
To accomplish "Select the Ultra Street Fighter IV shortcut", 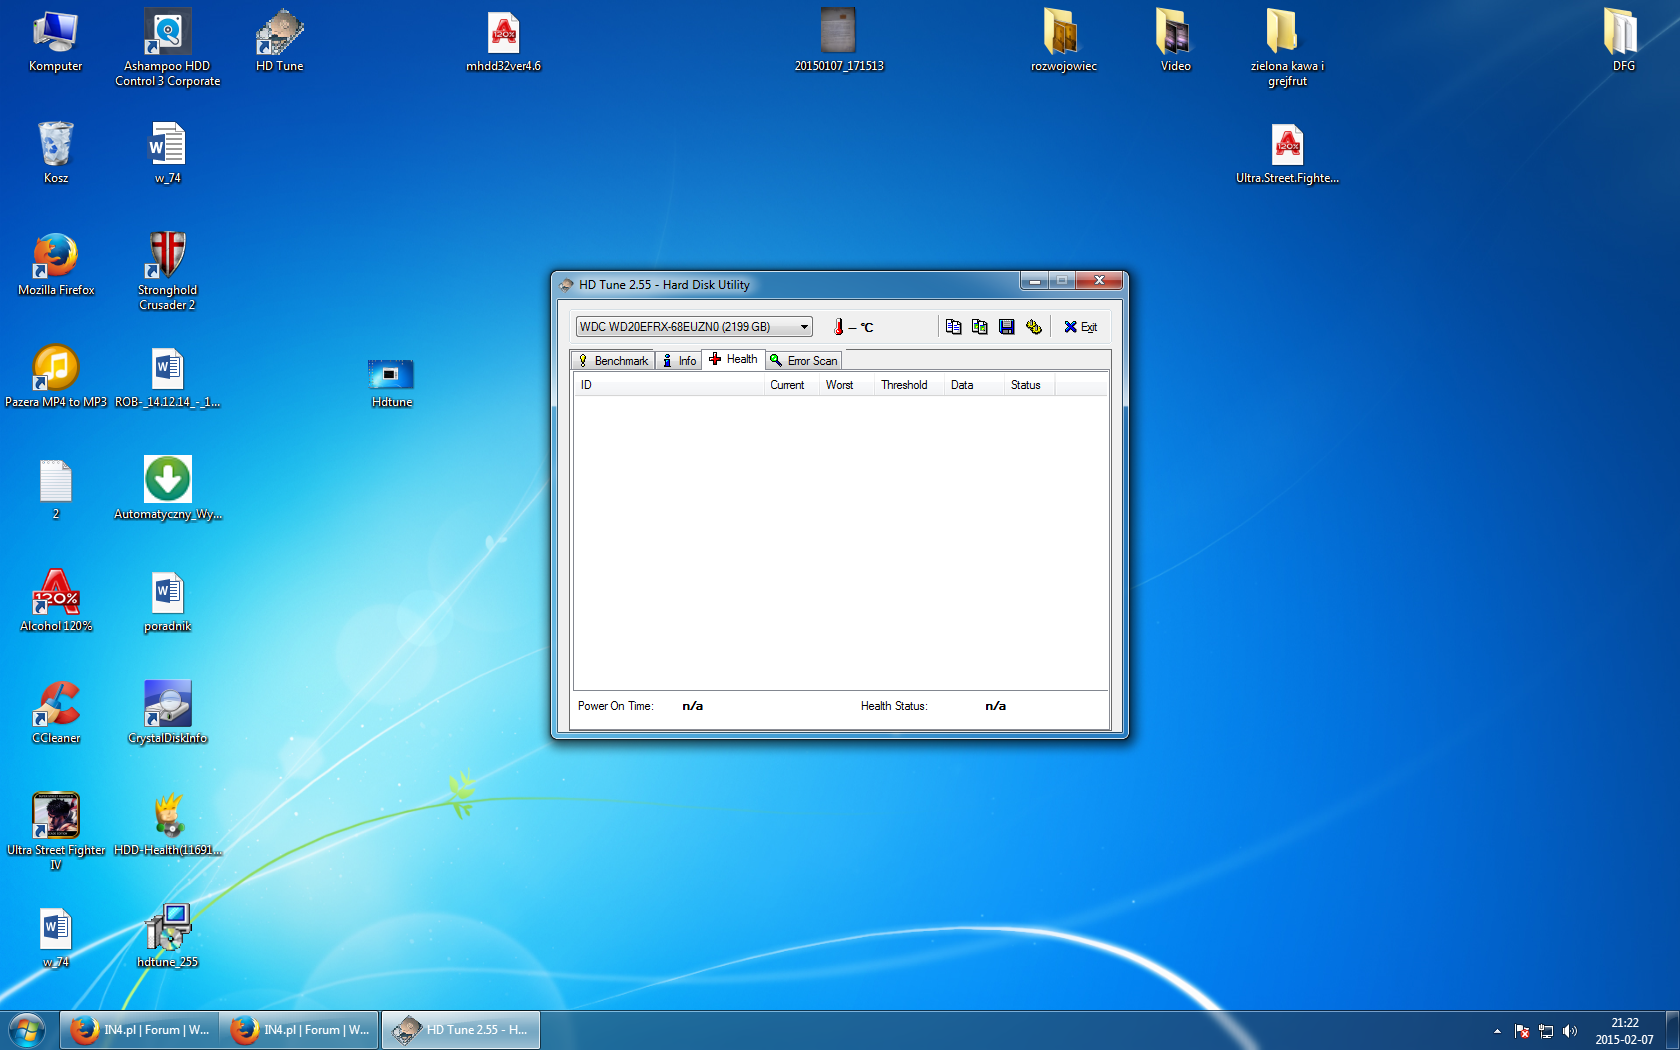I will coord(56,832).
